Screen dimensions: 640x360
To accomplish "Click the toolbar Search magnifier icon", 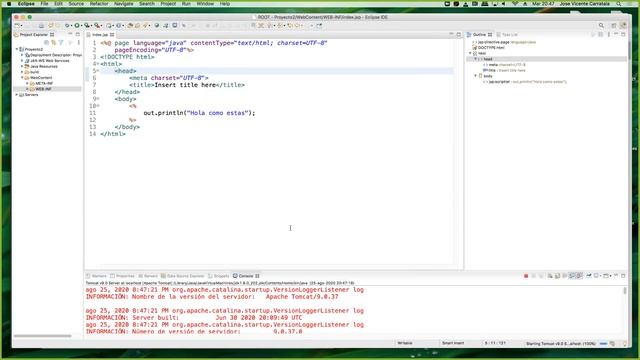I will tap(601, 25).
